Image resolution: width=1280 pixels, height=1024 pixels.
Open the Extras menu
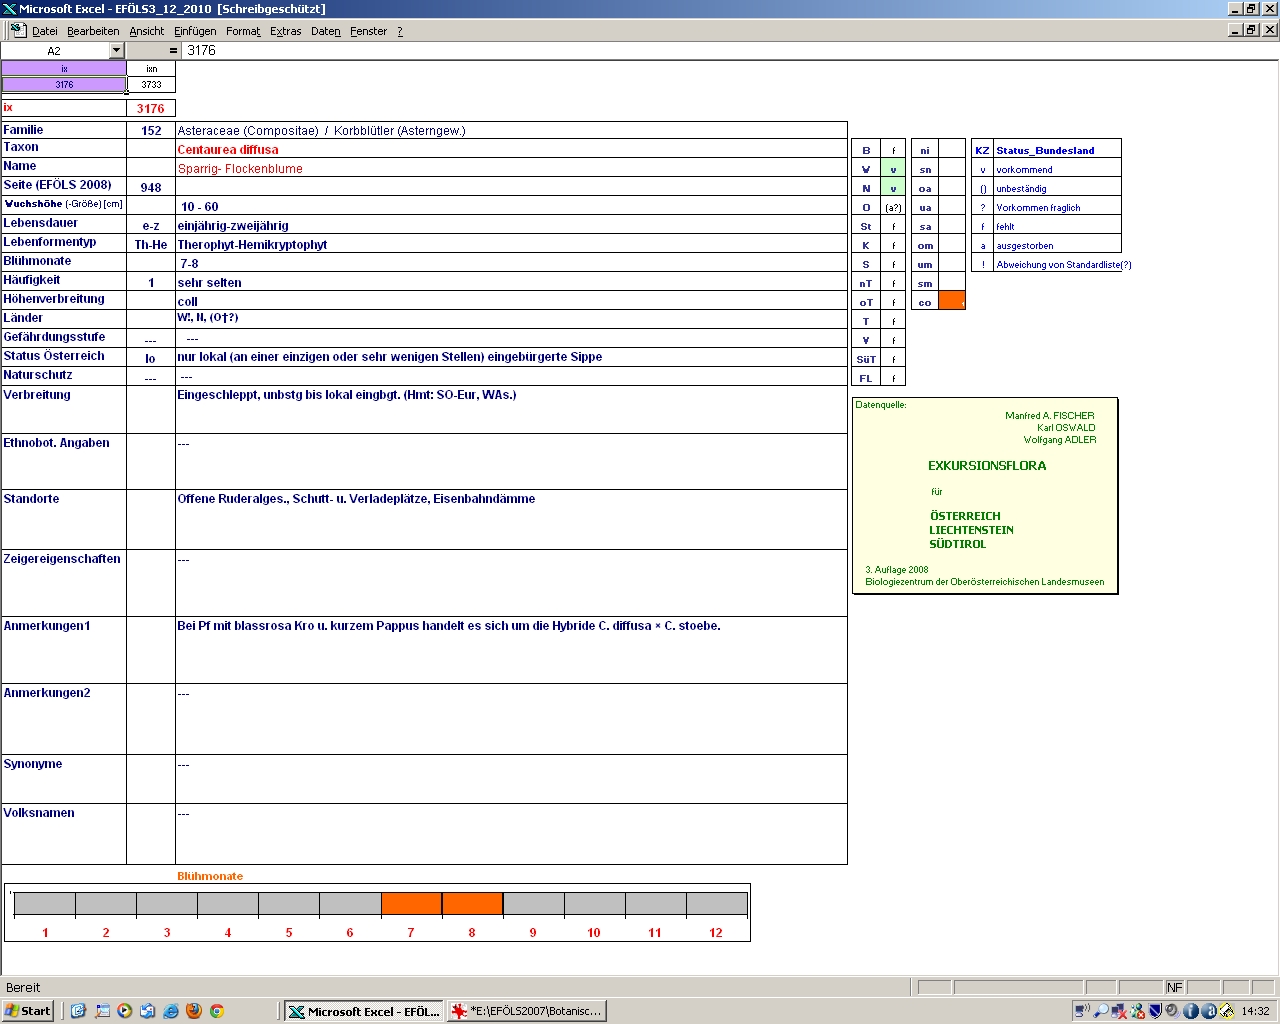[x=286, y=31]
